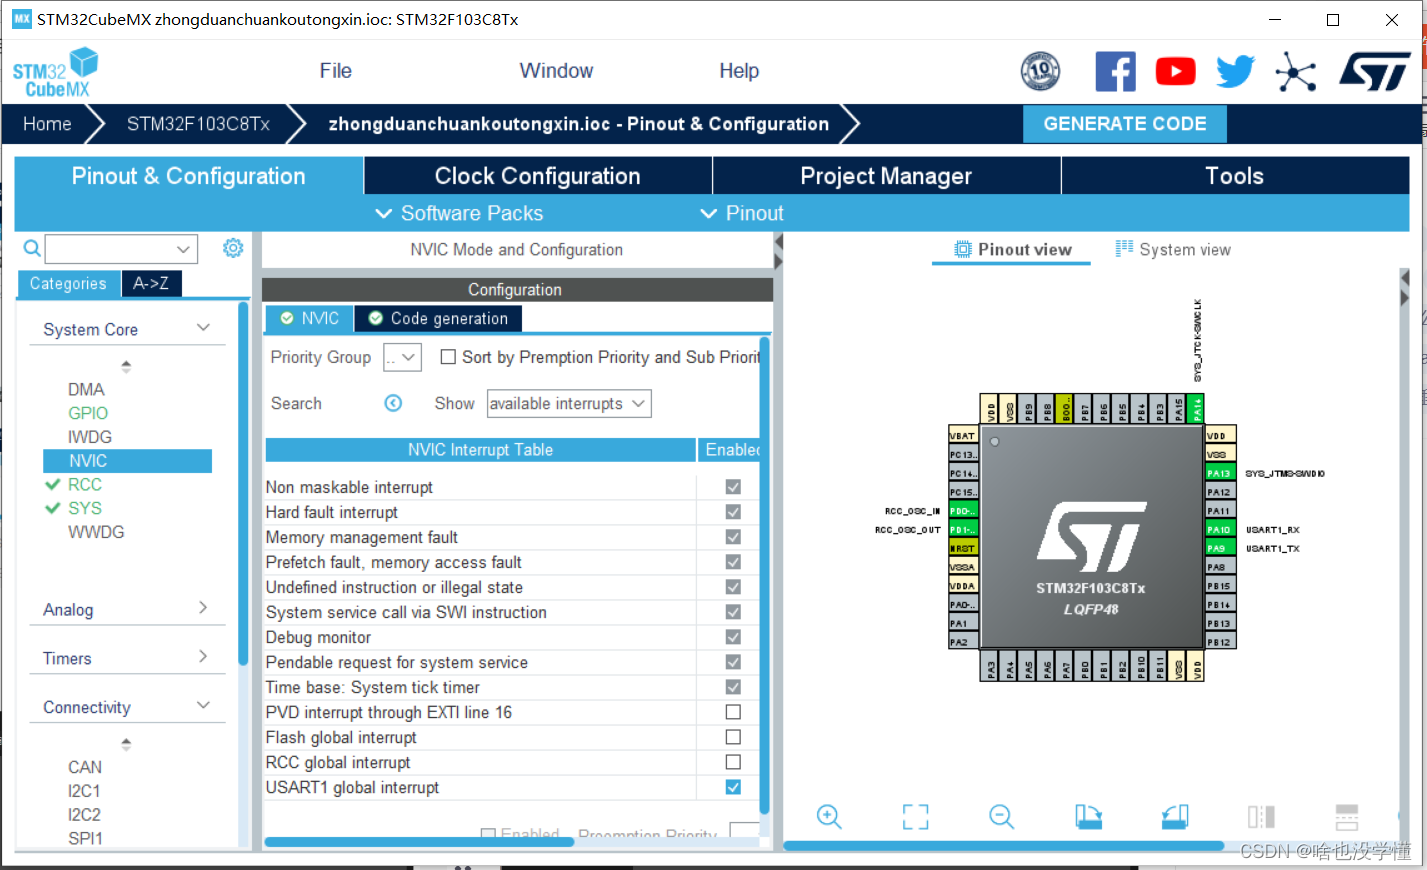Click pin PA13 on the chip

pos(1220,473)
